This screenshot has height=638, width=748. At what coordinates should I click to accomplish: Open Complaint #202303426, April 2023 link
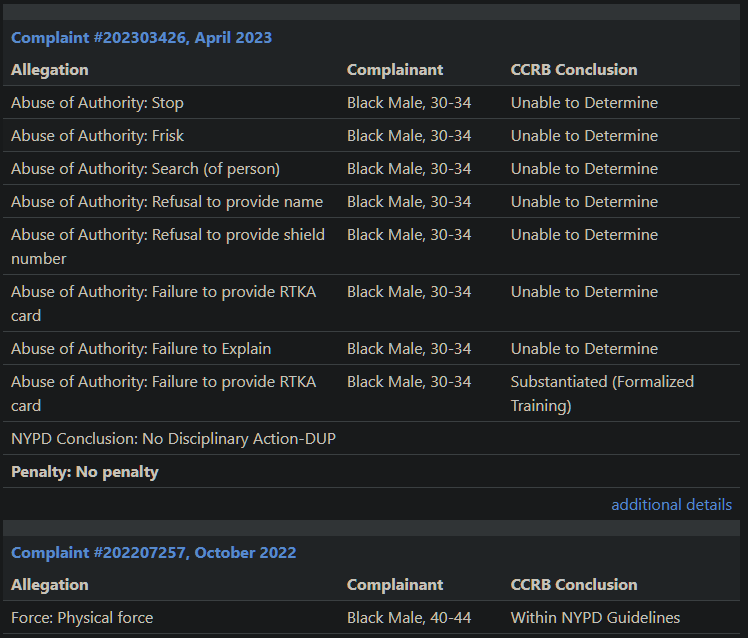click(141, 38)
